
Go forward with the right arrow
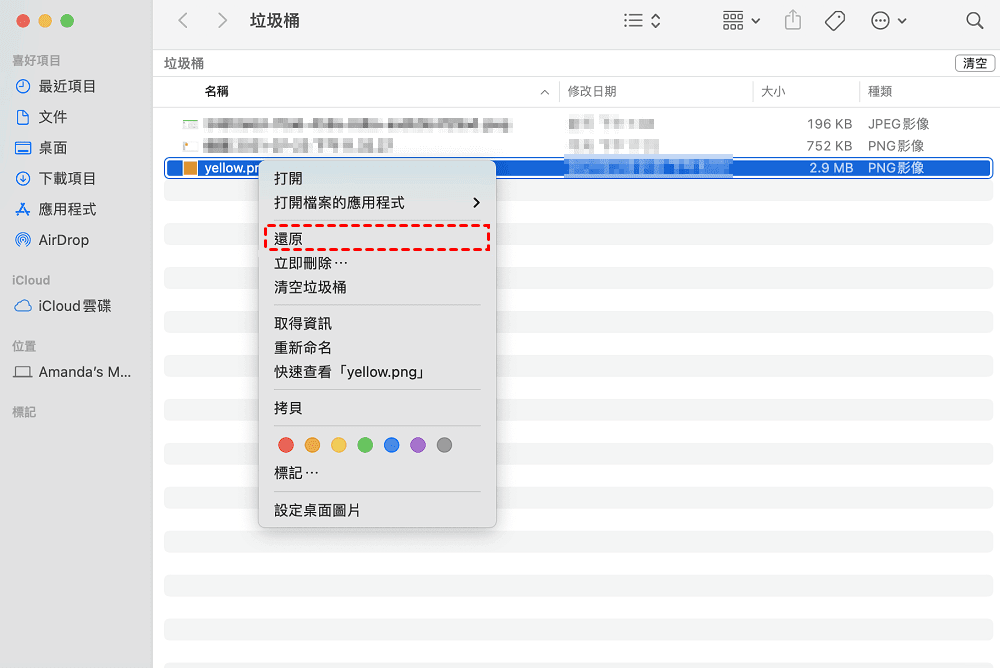click(x=222, y=20)
